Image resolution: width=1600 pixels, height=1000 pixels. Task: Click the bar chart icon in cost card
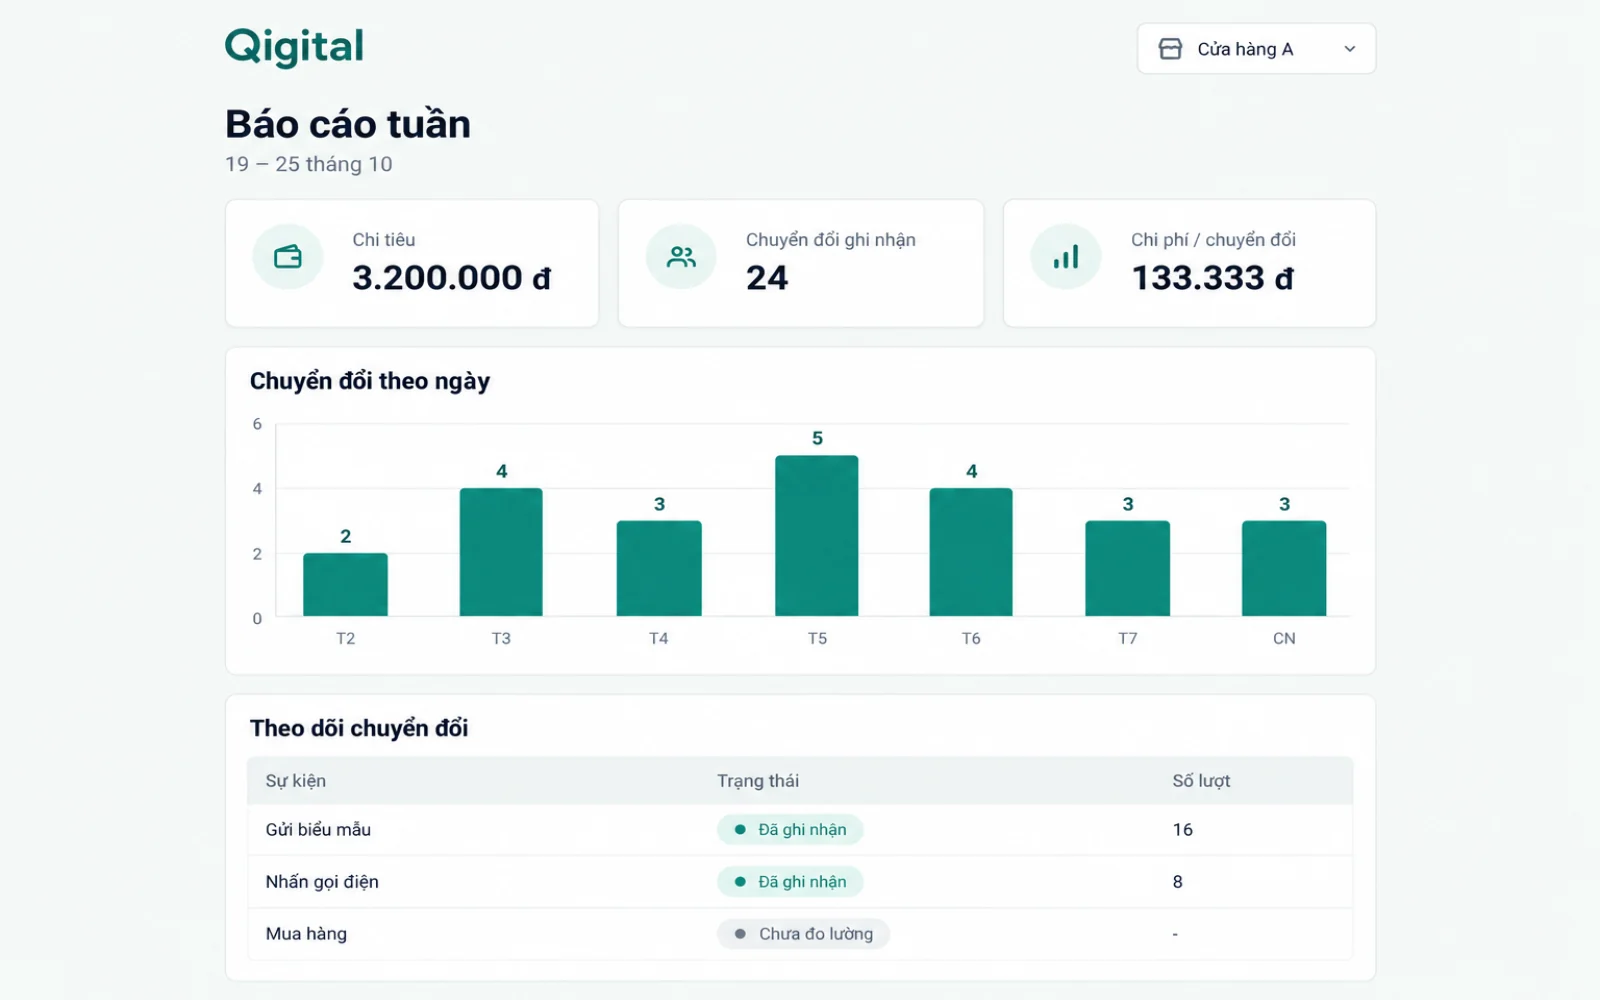pos(1066,257)
